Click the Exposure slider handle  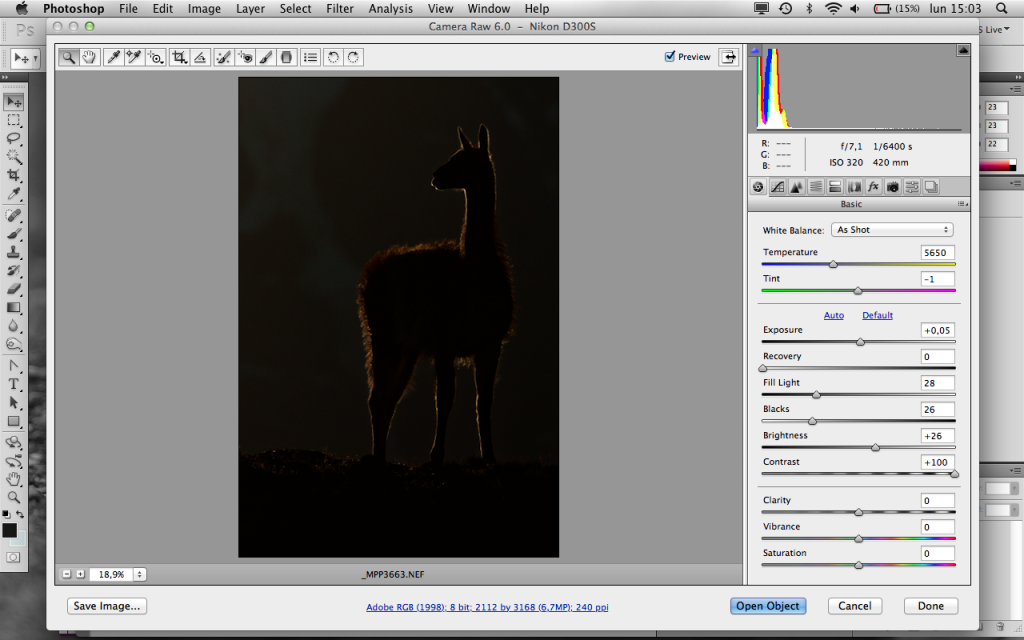(861, 342)
